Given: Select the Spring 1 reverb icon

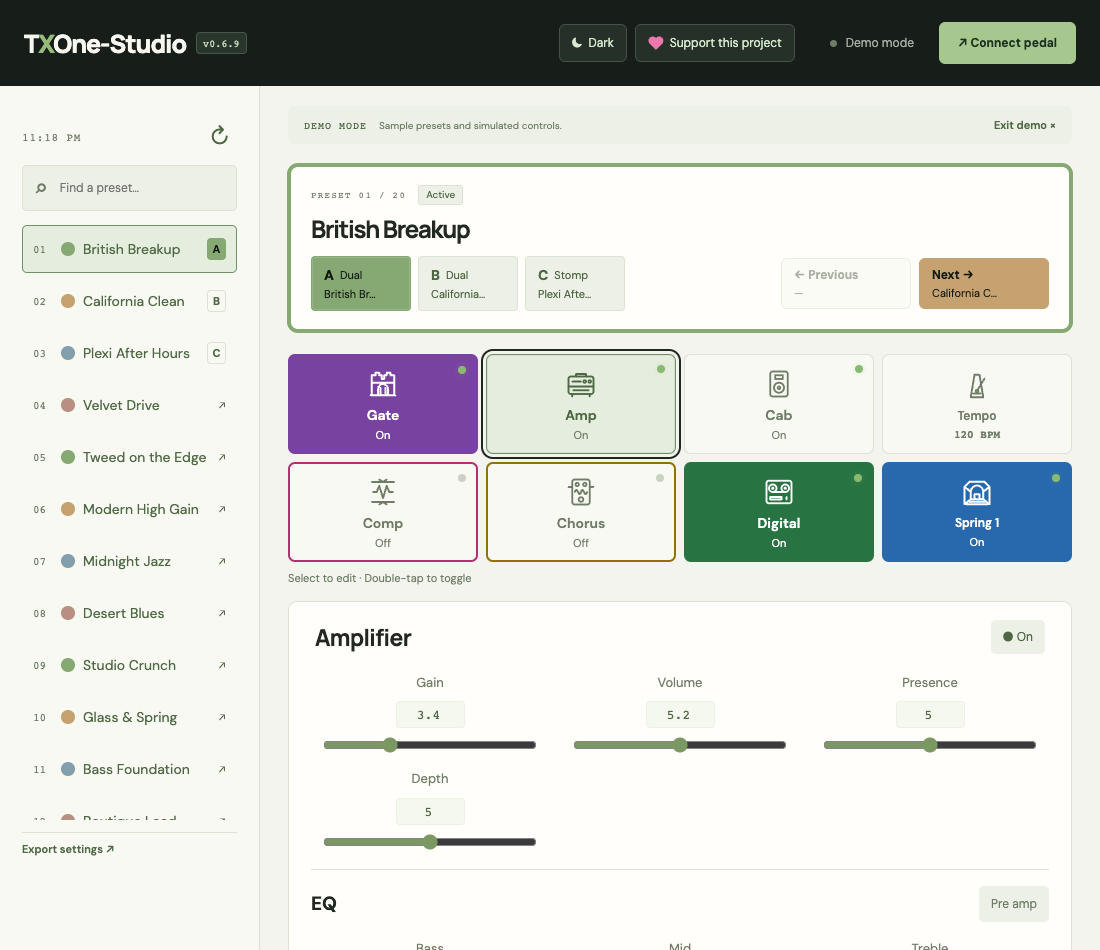Looking at the screenshot, I should tap(977, 492).
